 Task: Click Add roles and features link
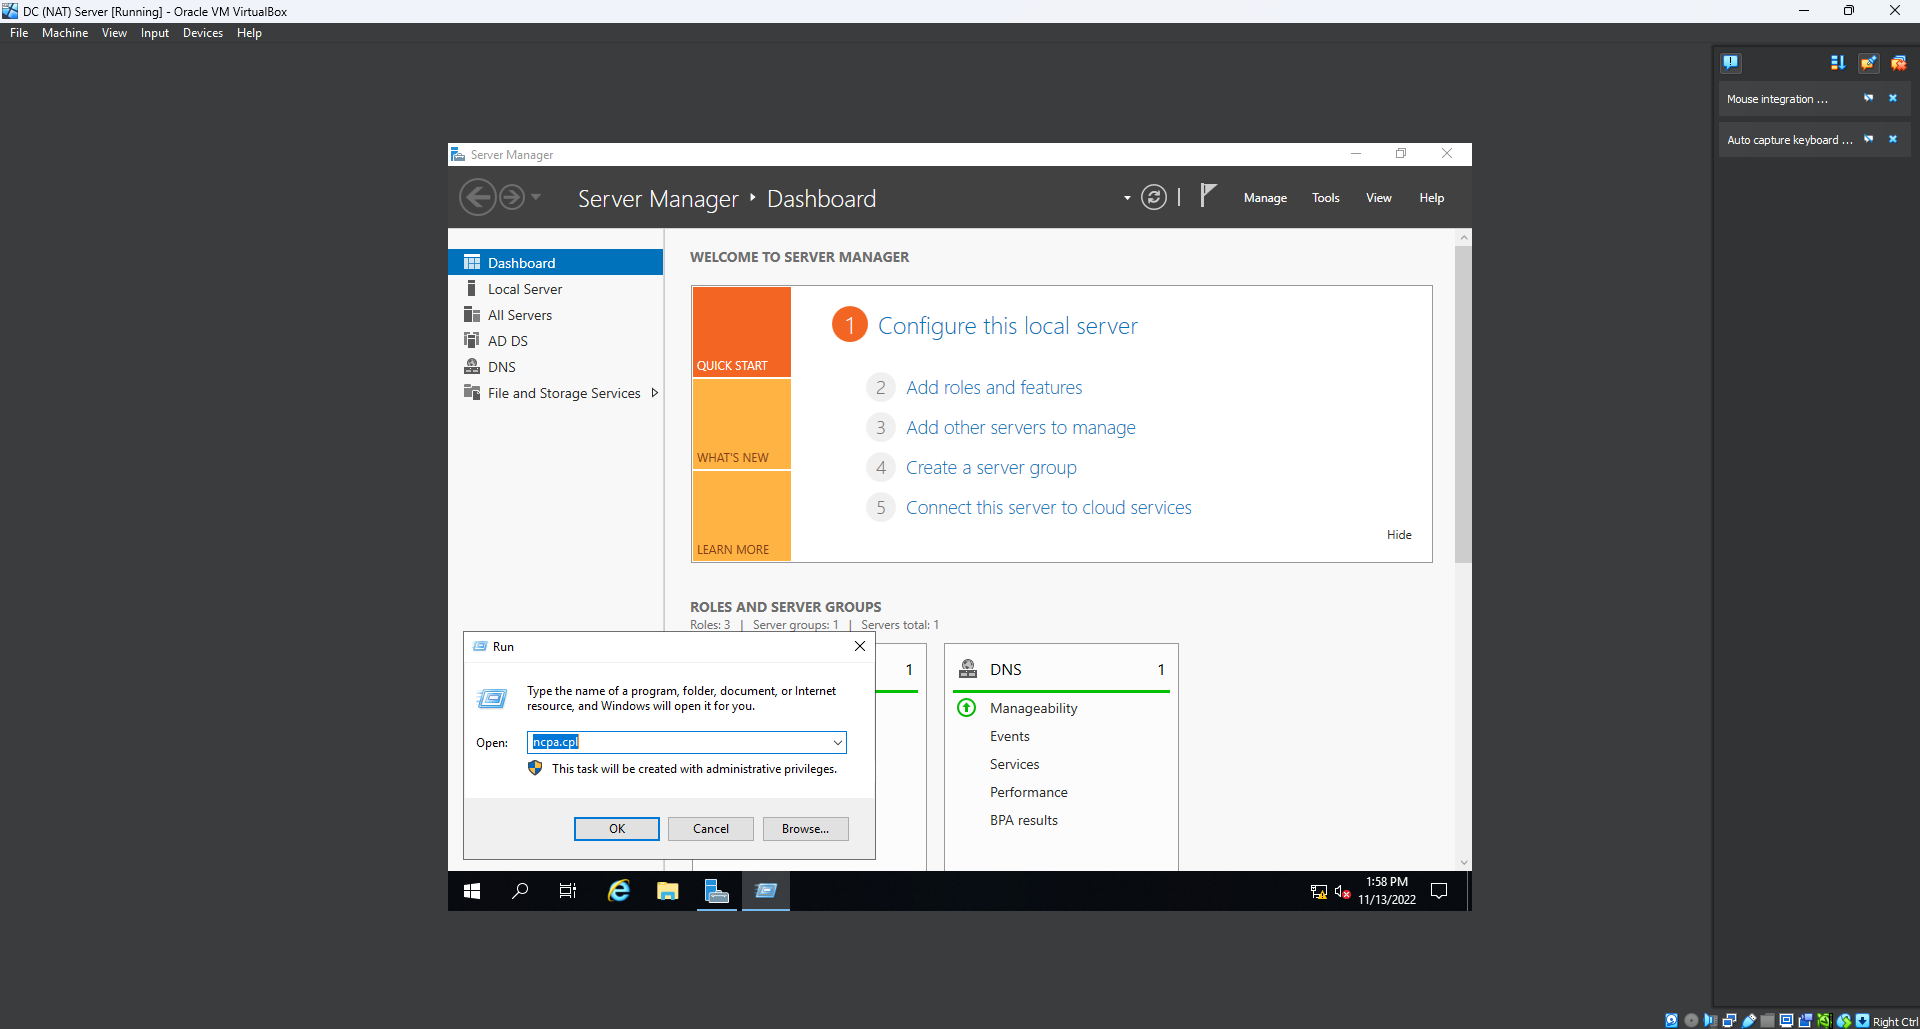pos(994,387)
